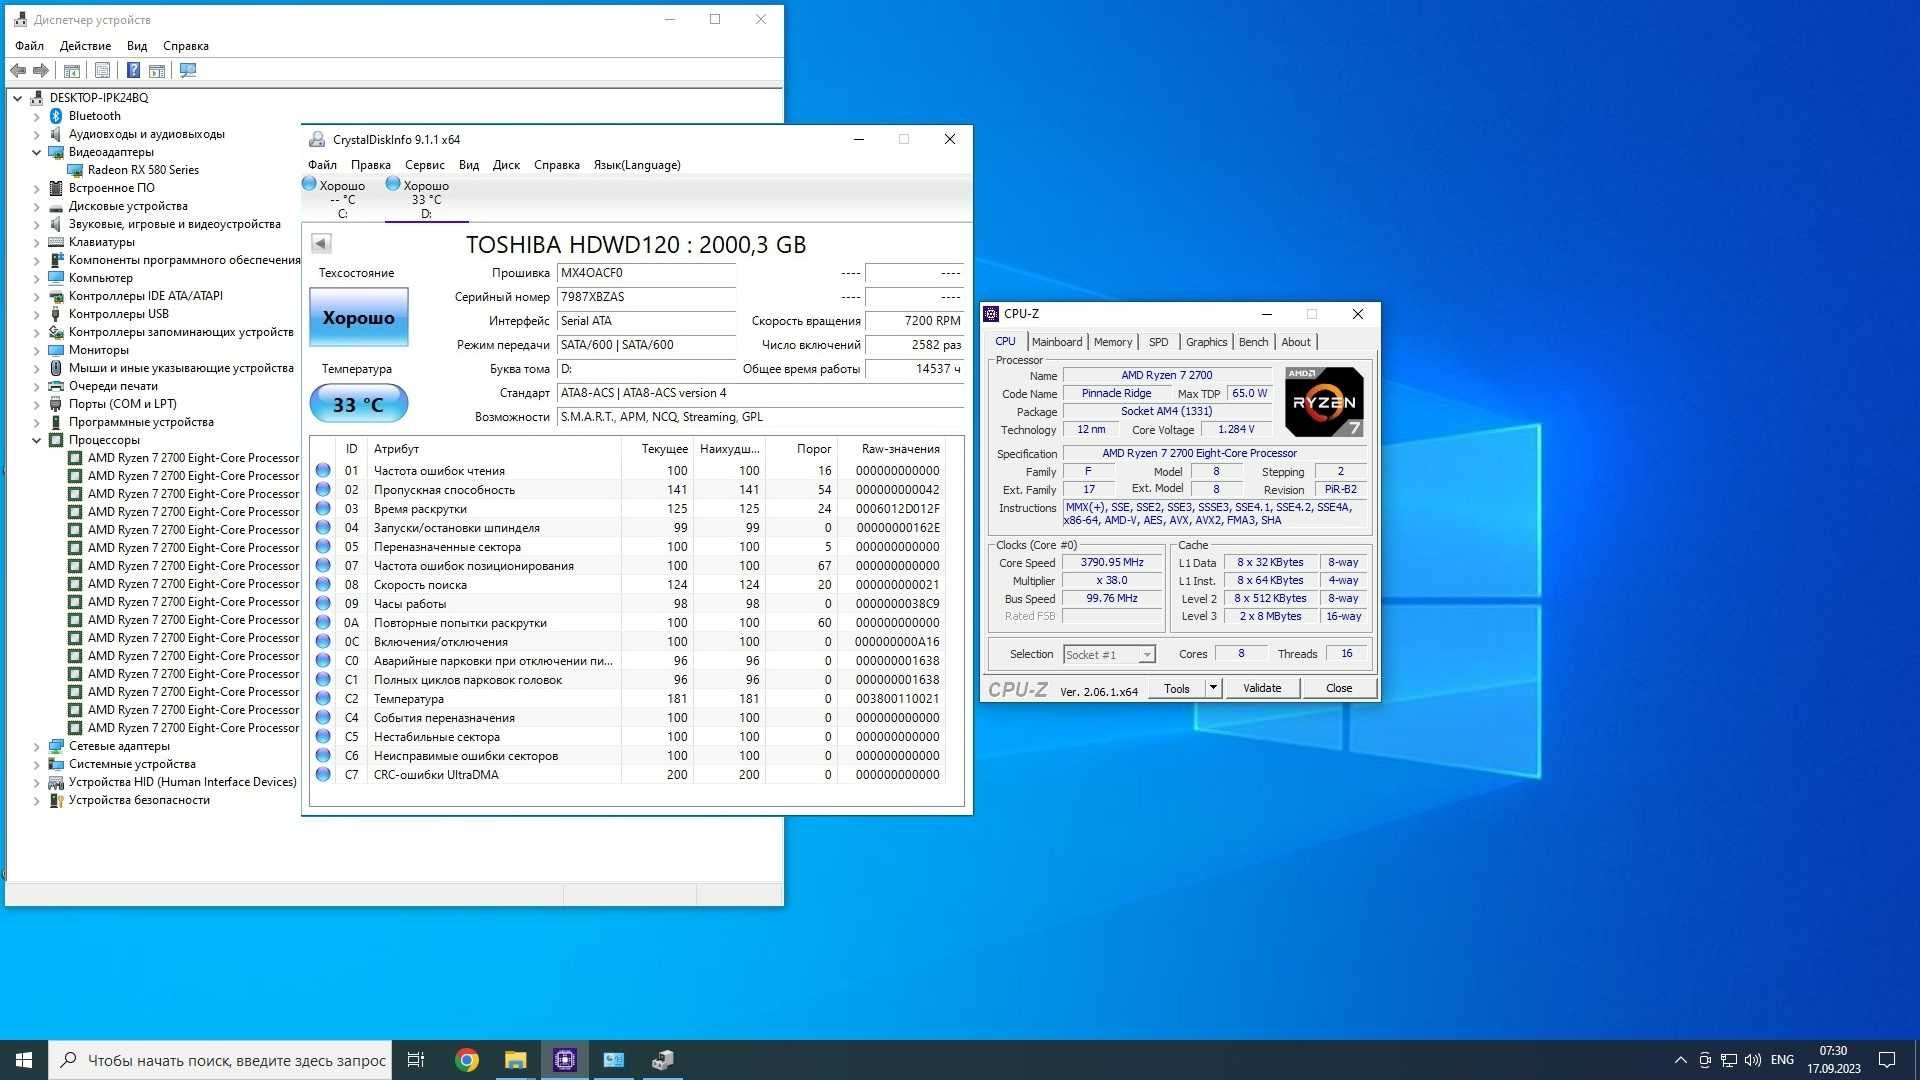Collapse the Процессоры category
1920x1080 pixels.
tap(37, 440)
